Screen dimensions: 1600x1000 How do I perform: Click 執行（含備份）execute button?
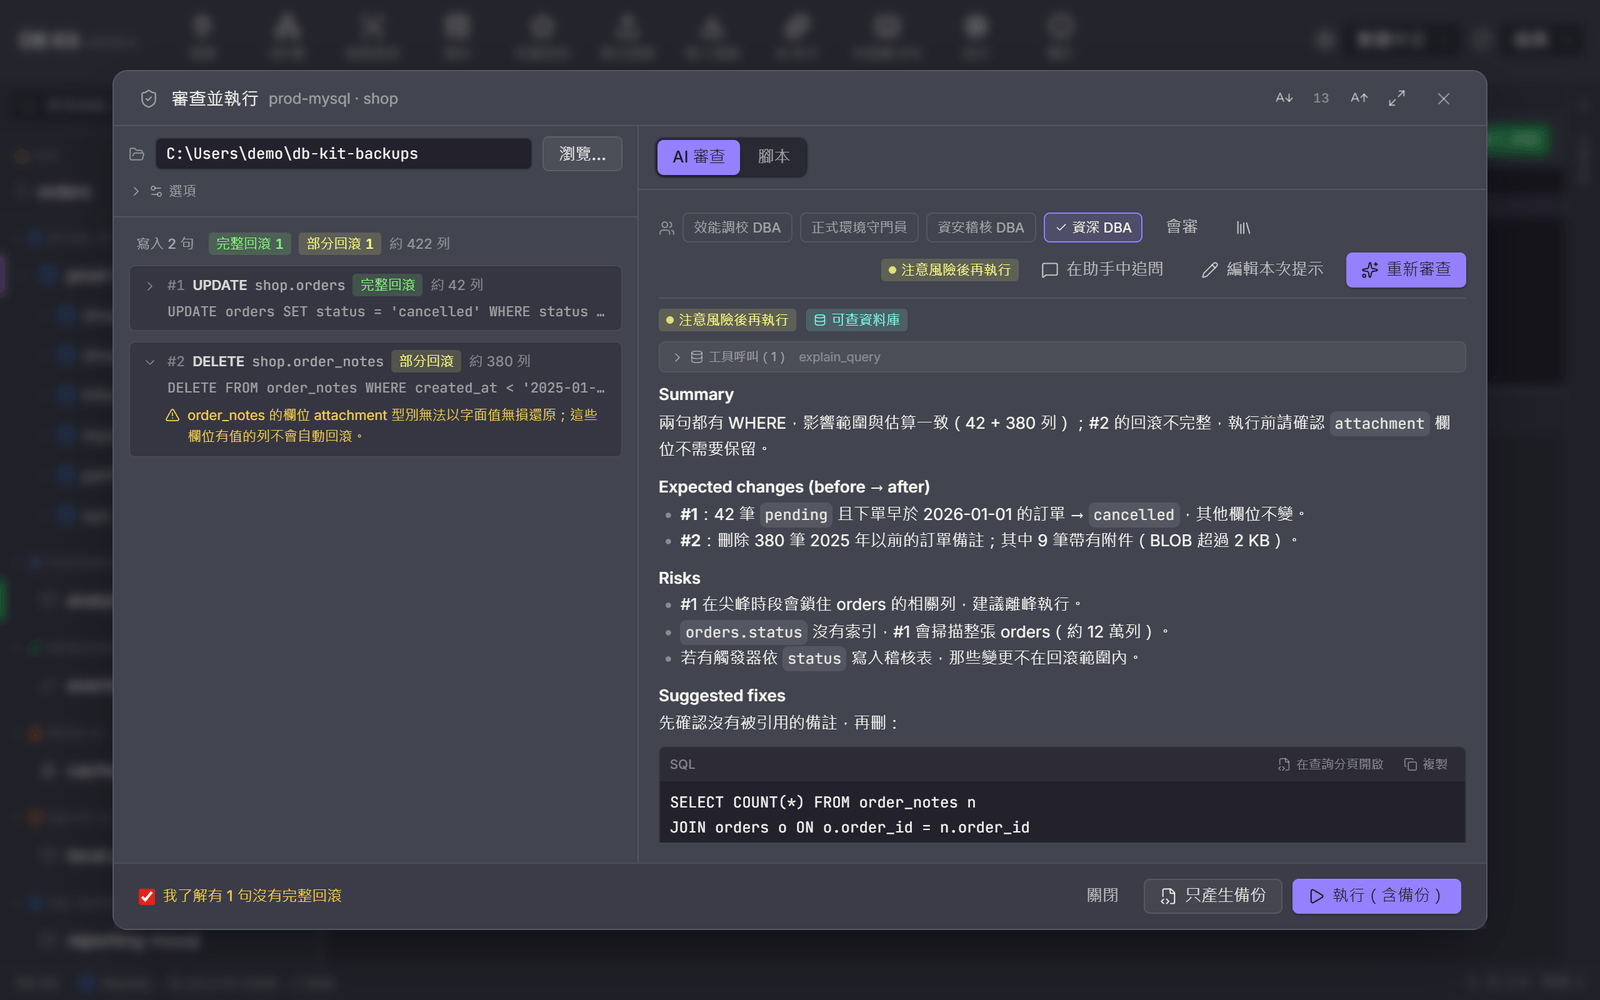pyautogui.click(x=1376, y=896)
